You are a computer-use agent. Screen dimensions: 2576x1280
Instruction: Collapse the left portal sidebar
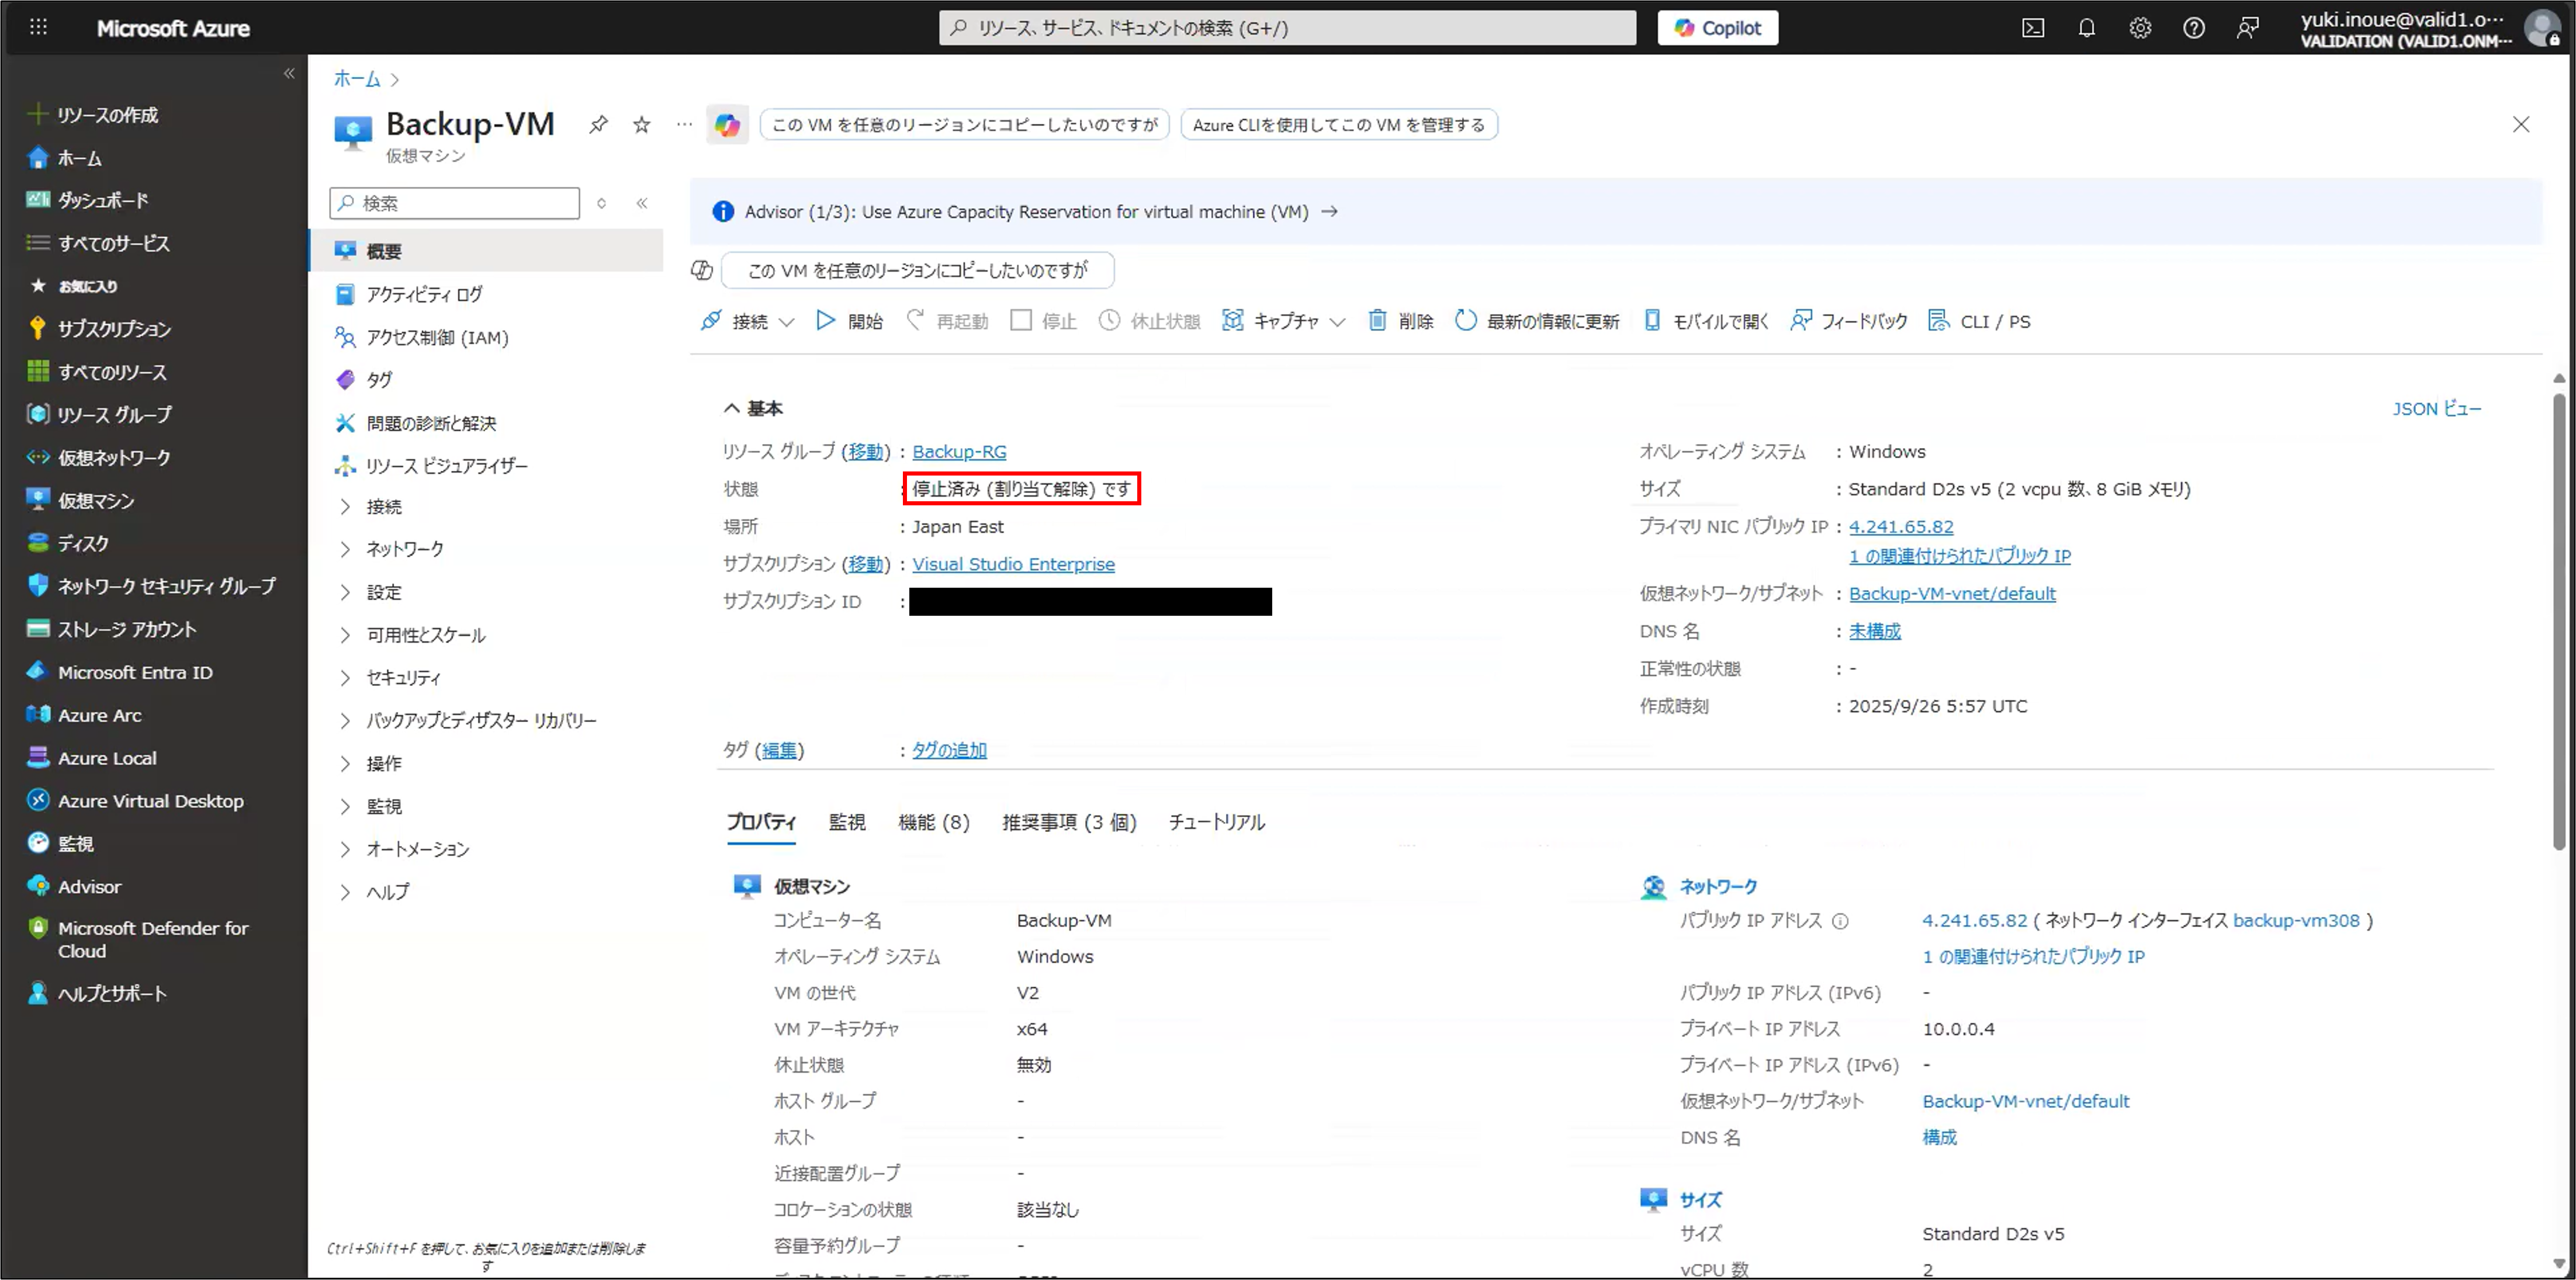pyautogui.click(x=289, y=73)
